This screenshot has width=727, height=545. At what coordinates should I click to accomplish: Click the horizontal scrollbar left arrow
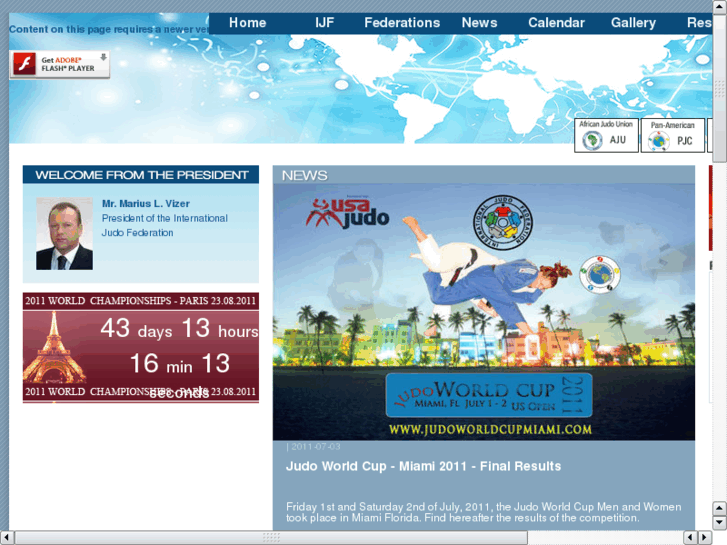point(6,537)
